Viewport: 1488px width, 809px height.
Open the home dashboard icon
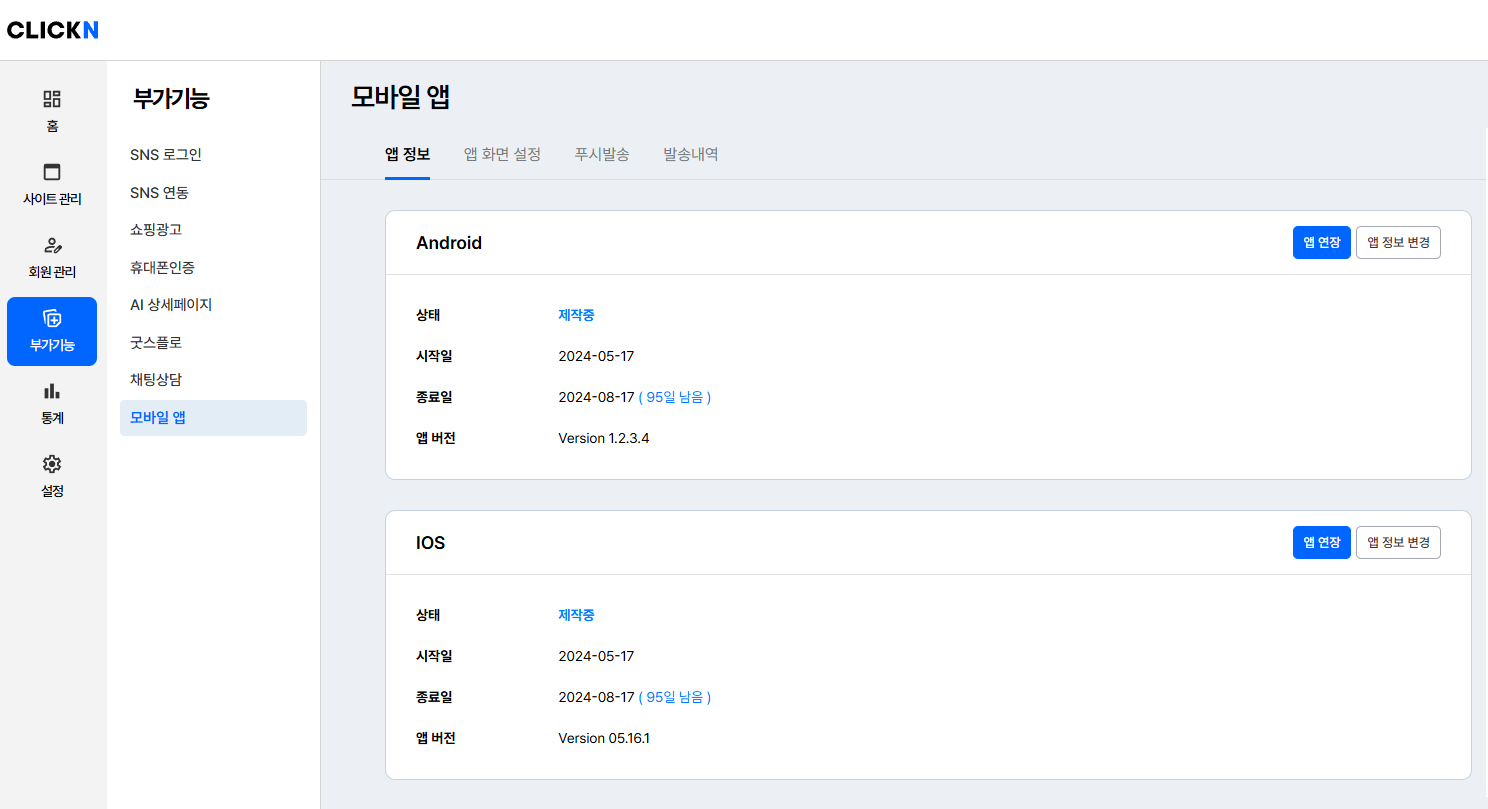(x=52, y=99)
